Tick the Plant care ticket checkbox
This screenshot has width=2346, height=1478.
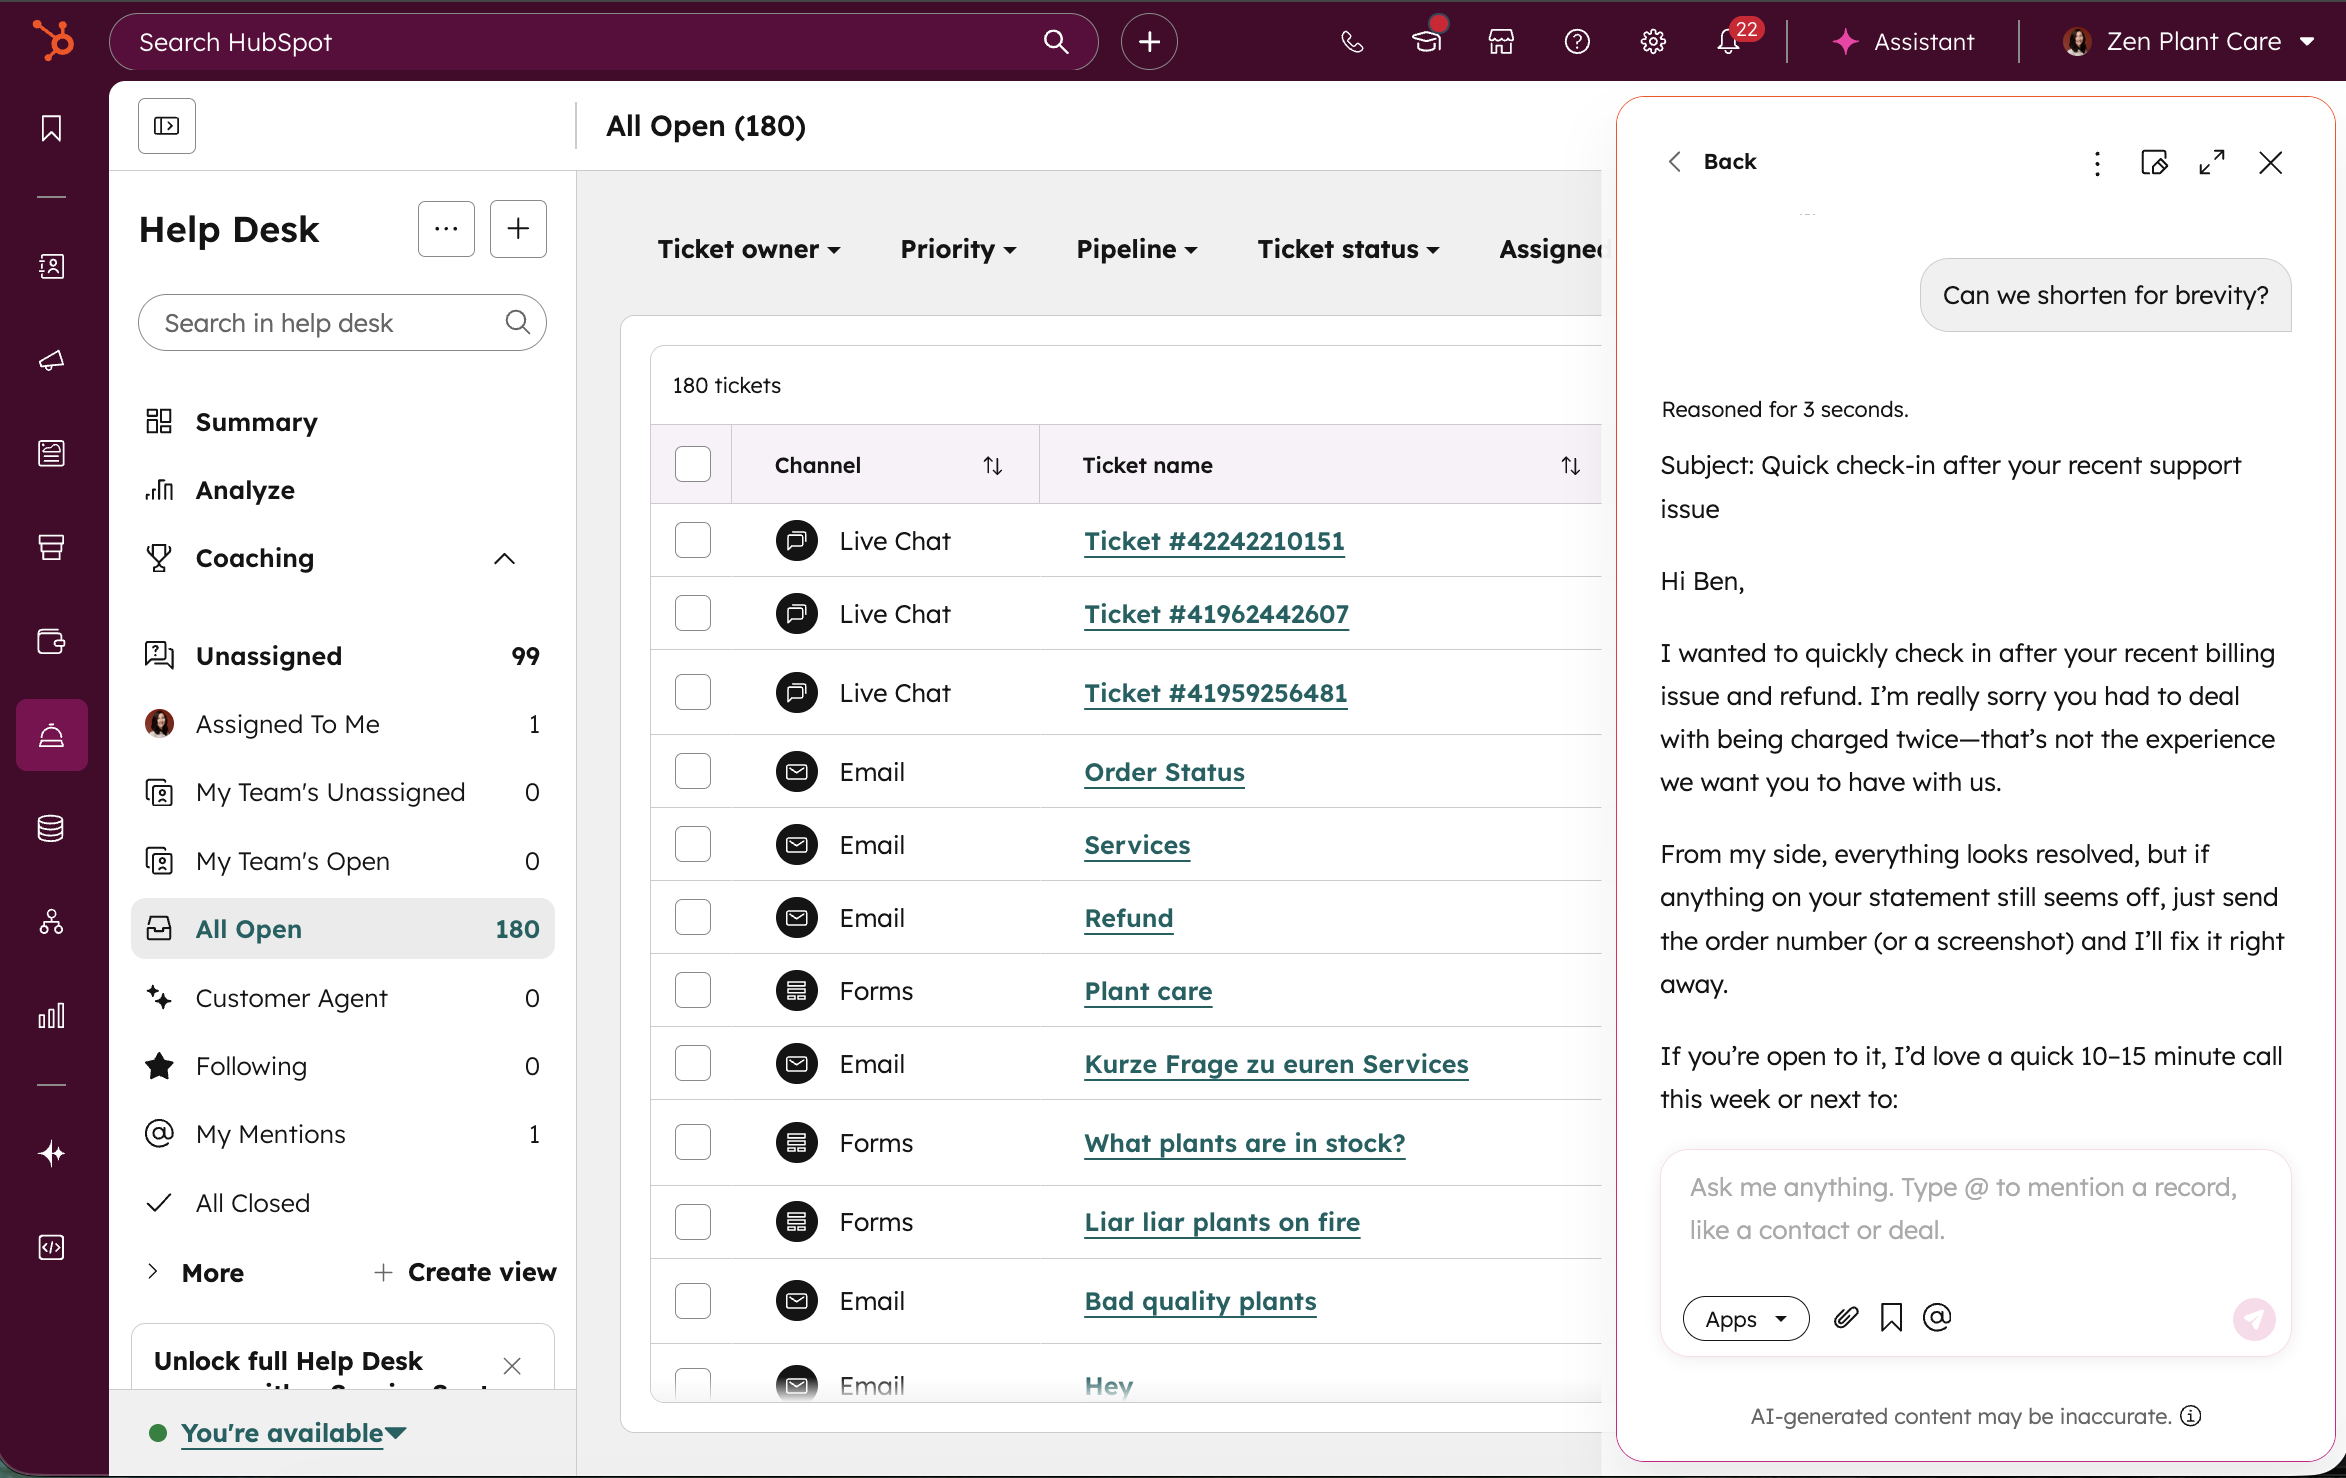click(692, 990)
